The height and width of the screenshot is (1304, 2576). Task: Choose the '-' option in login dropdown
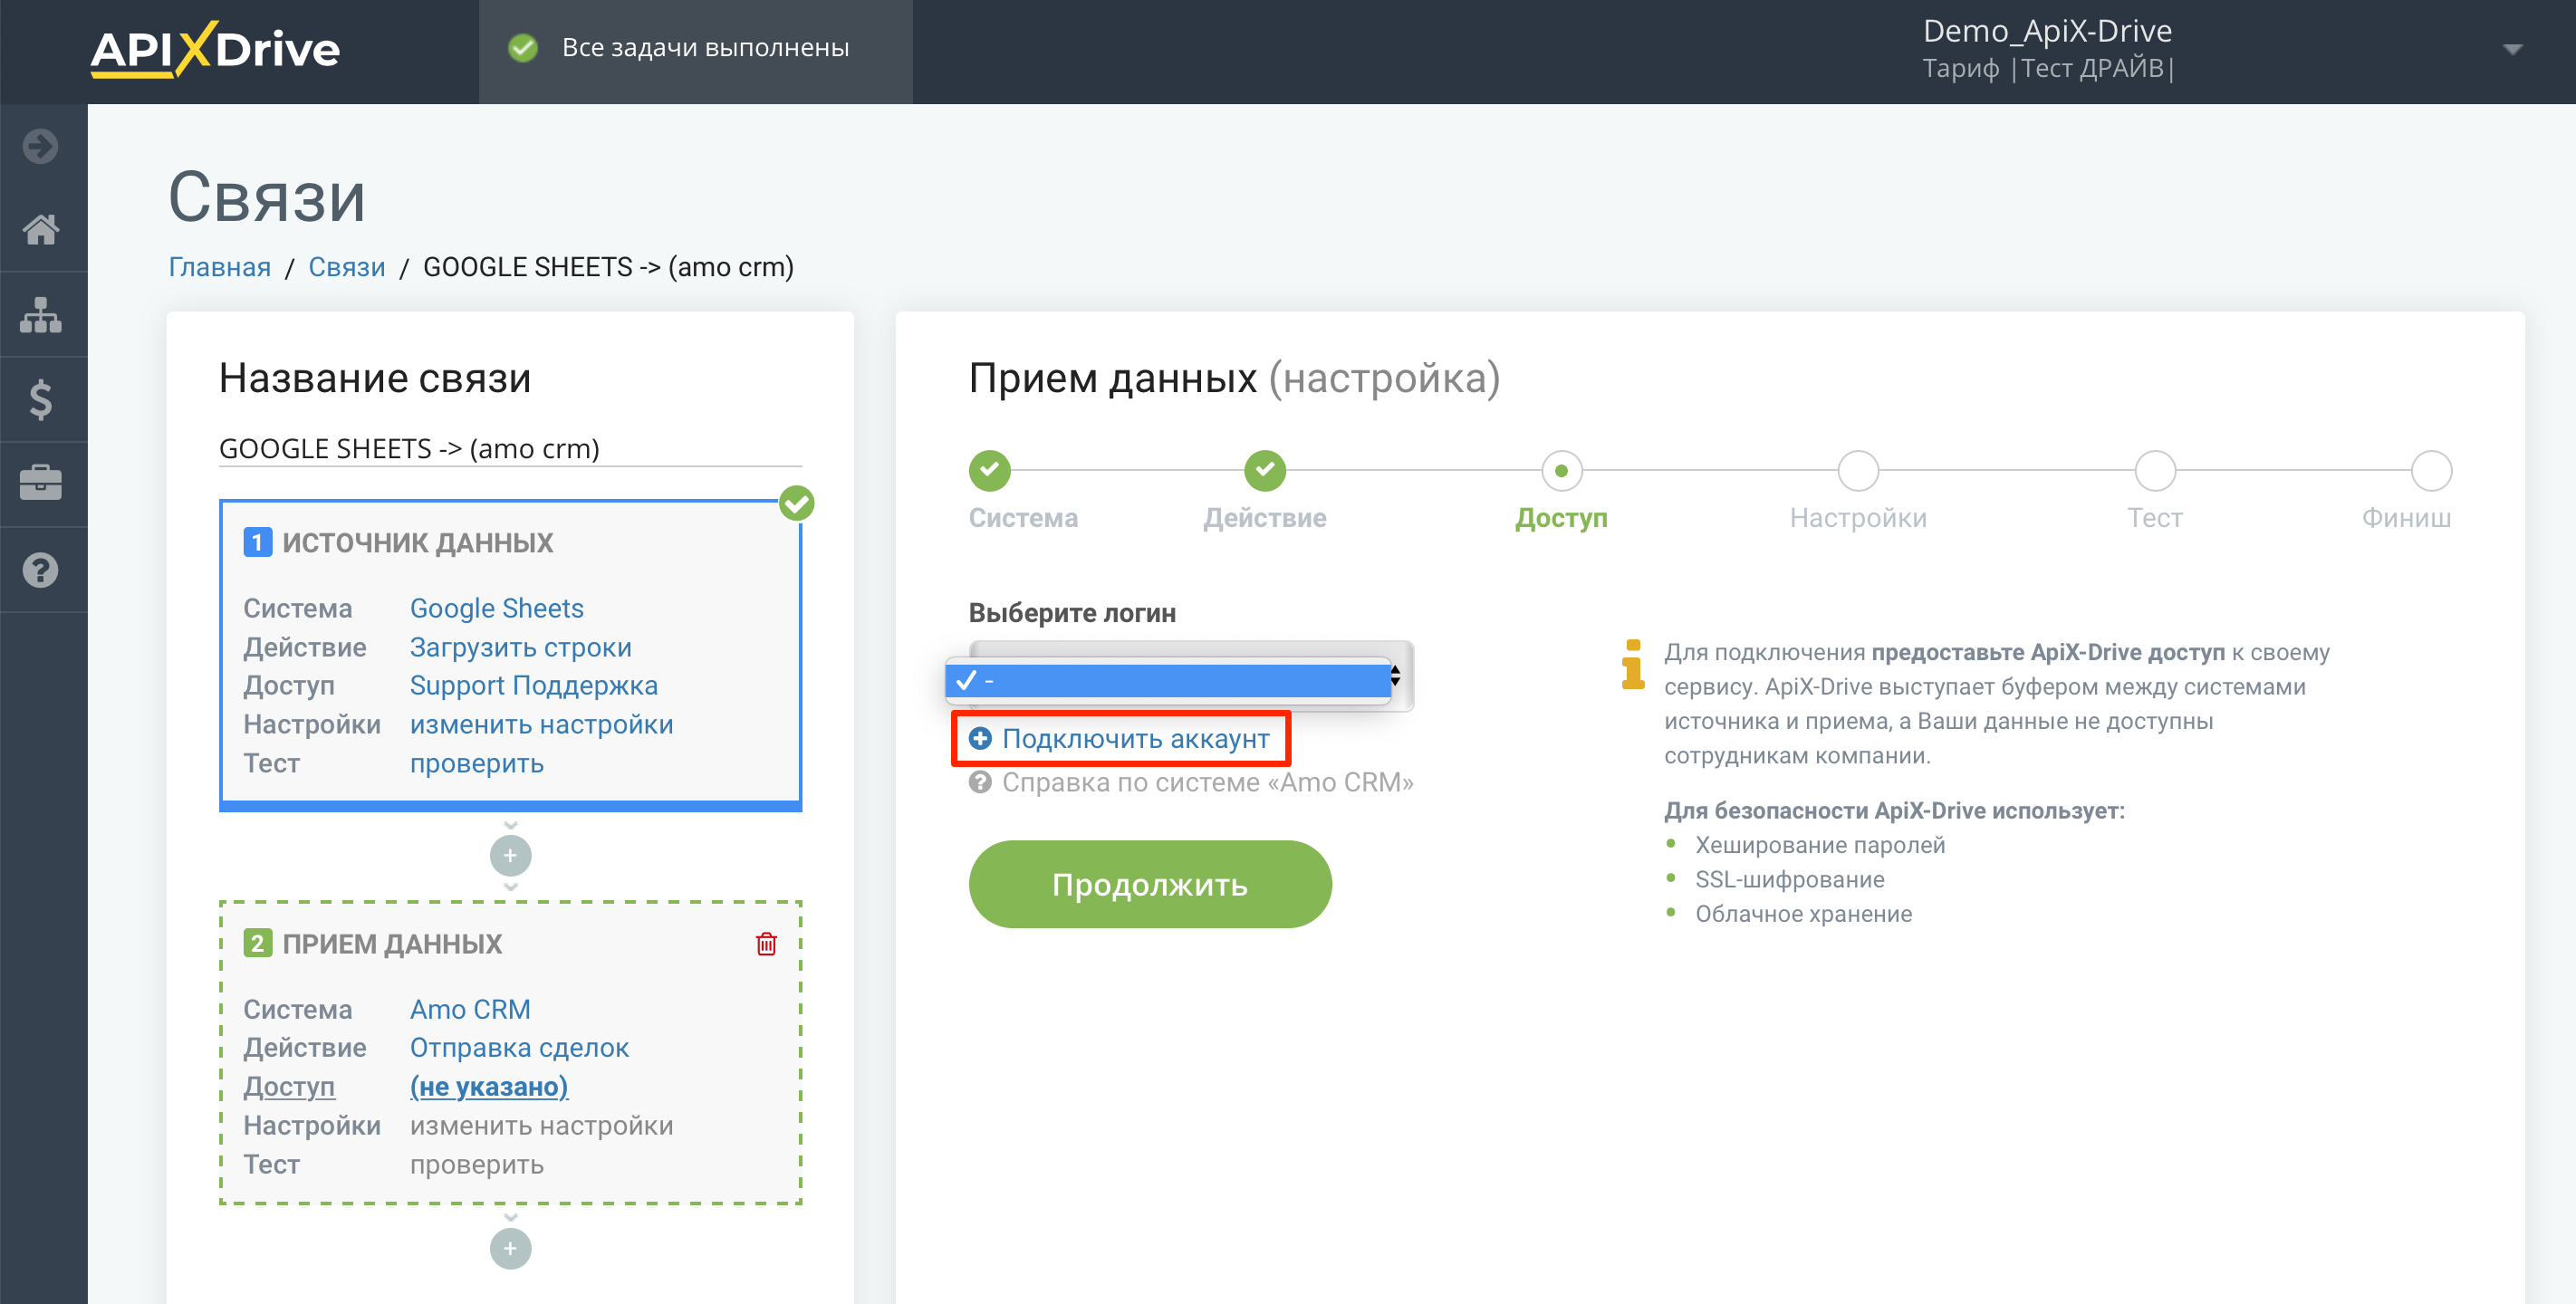tap(1168, 681)
